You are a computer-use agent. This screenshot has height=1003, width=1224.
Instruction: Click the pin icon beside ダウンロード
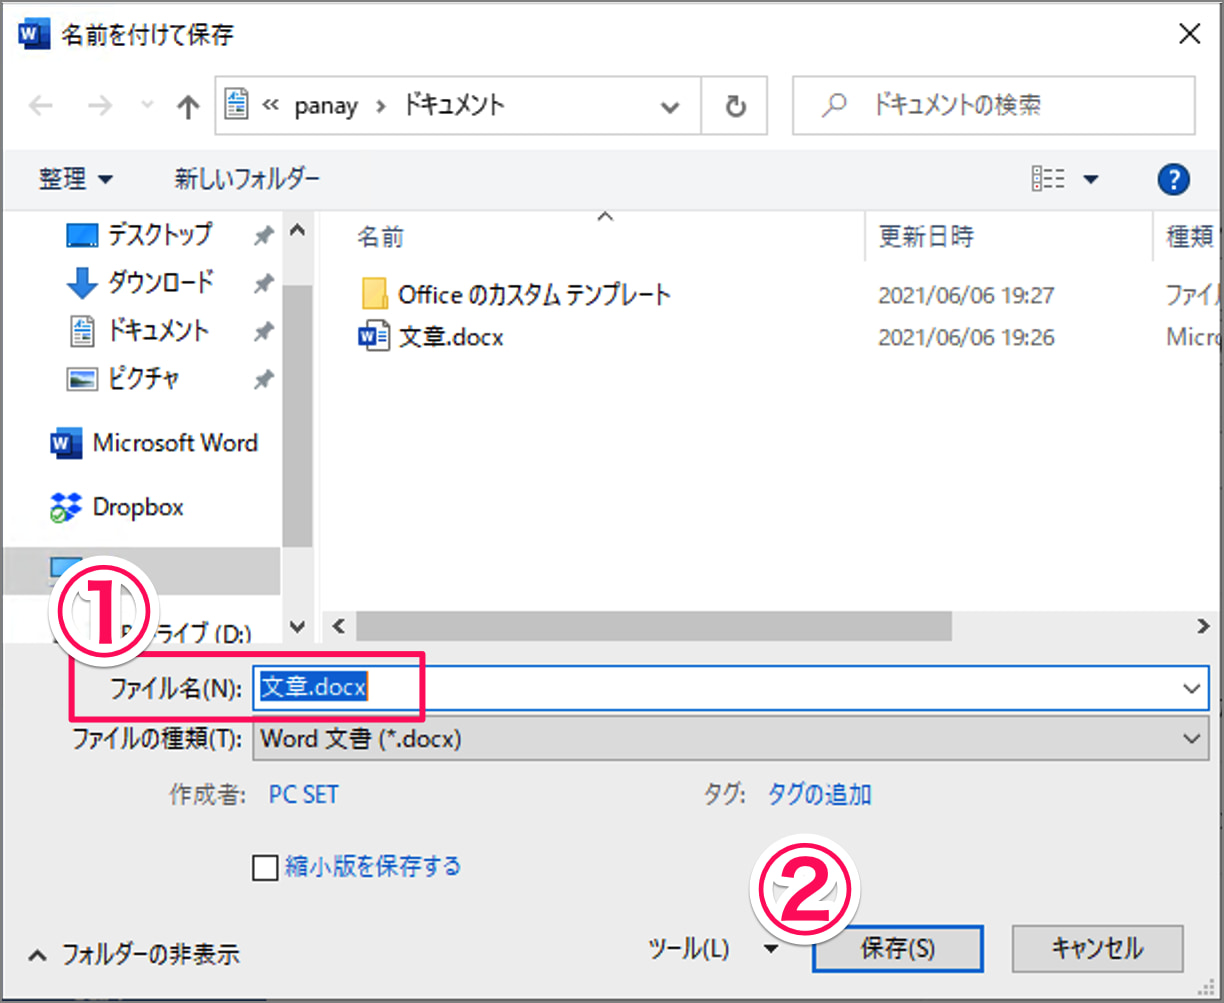point(263,284)
